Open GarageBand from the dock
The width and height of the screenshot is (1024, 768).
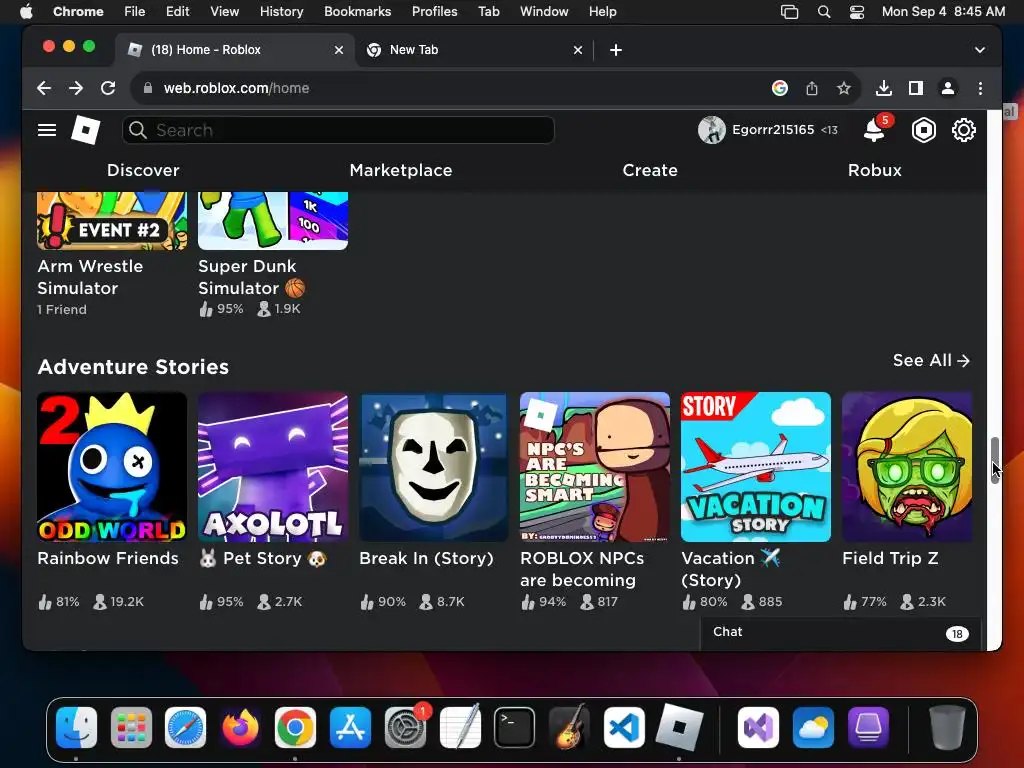pyautogui.click(x=569, y=728)
